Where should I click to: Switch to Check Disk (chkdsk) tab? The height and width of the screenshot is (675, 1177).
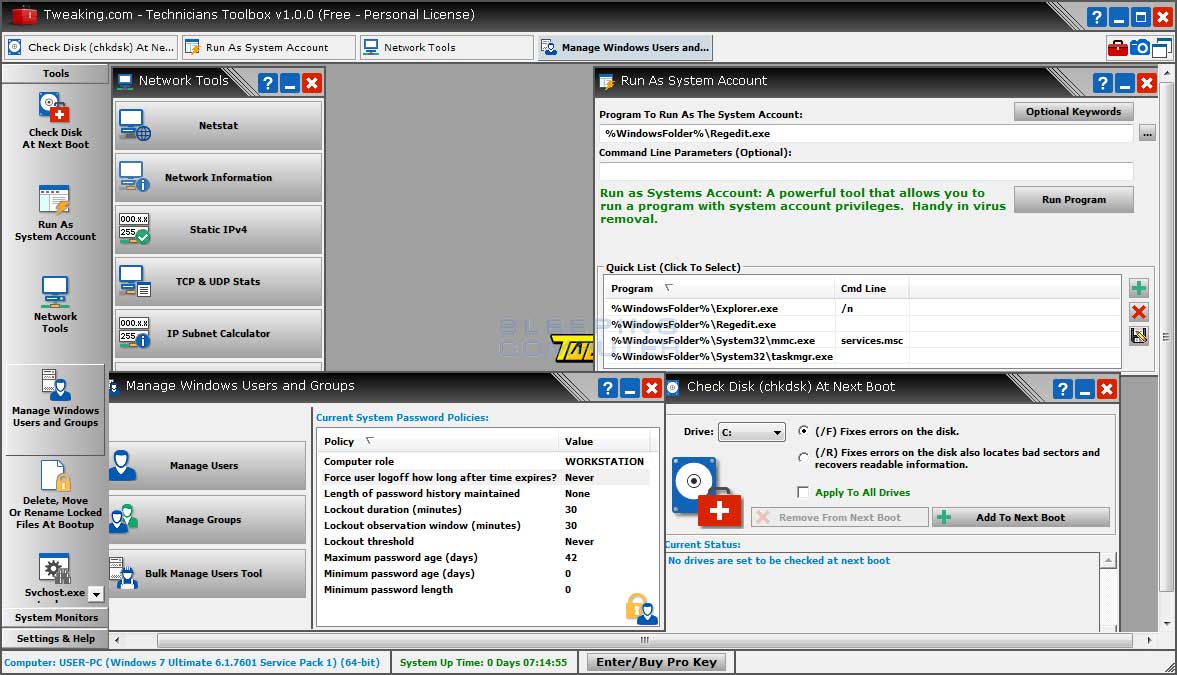92,47
